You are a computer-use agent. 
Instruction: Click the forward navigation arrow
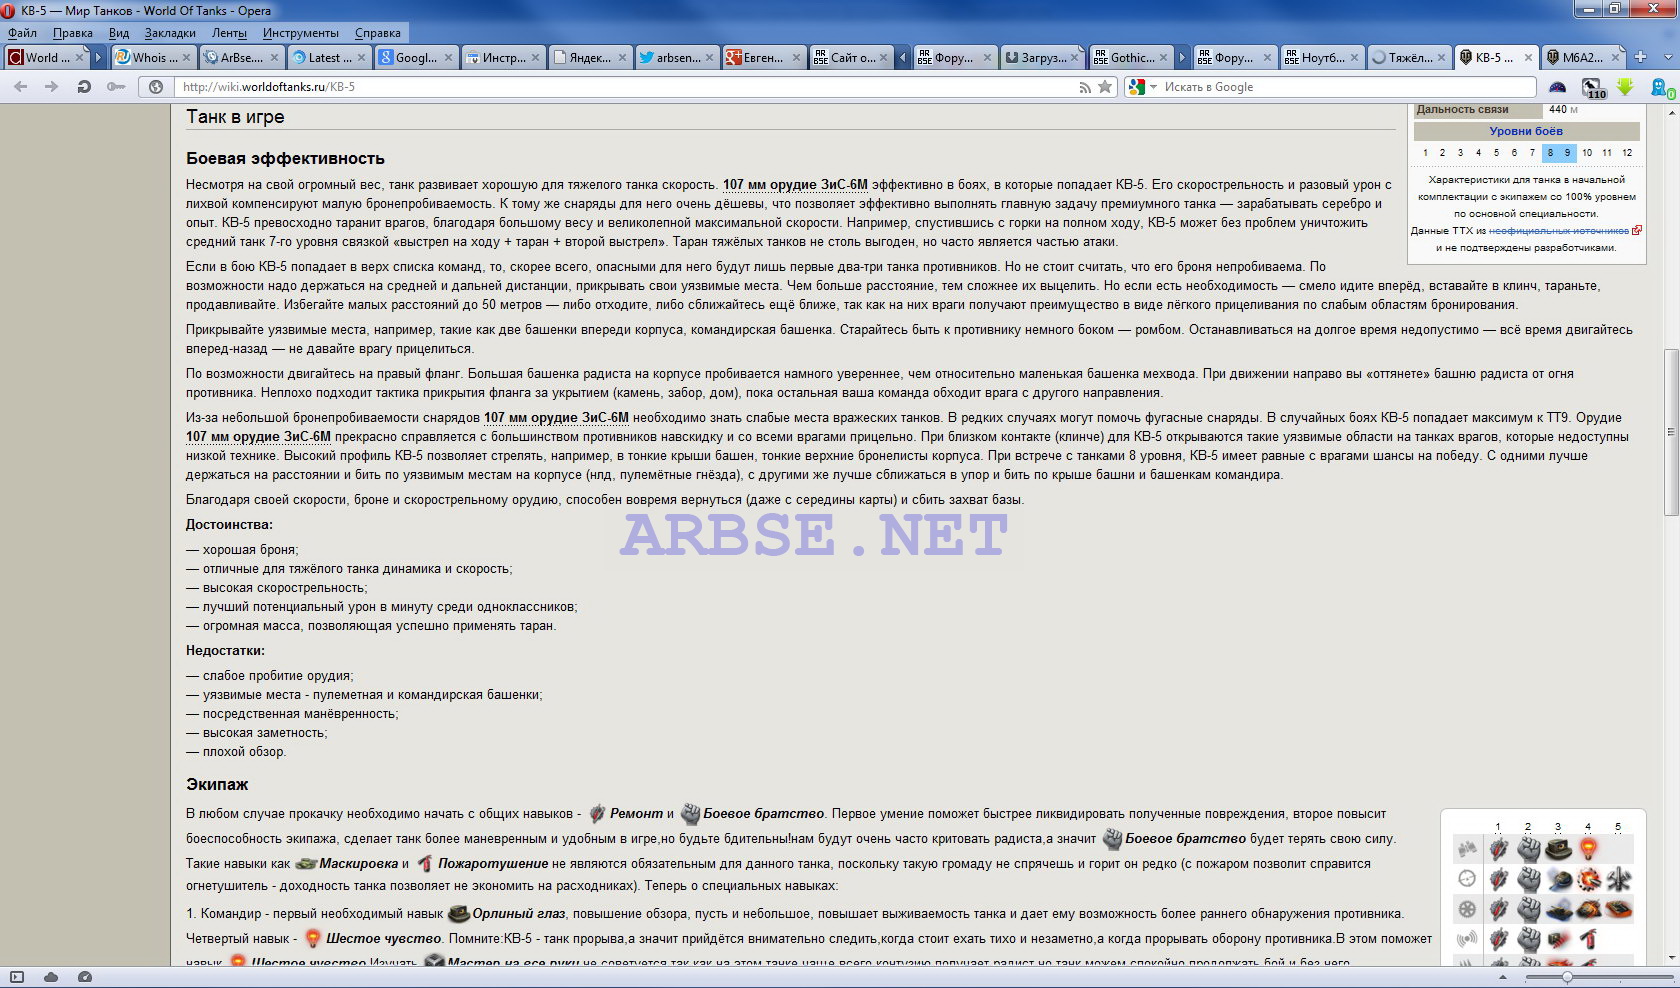(x=51, y=87)
